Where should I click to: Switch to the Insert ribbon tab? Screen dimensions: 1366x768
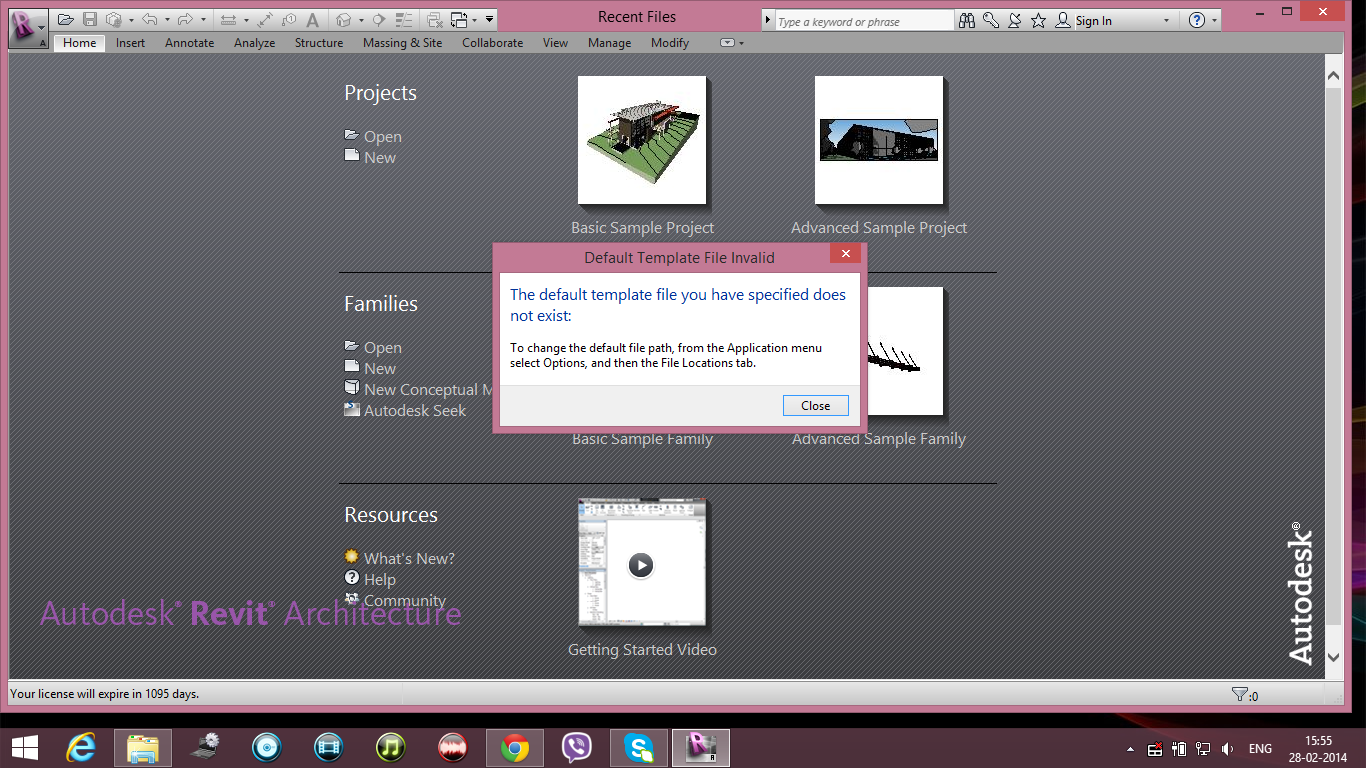(x=130, y=43)
